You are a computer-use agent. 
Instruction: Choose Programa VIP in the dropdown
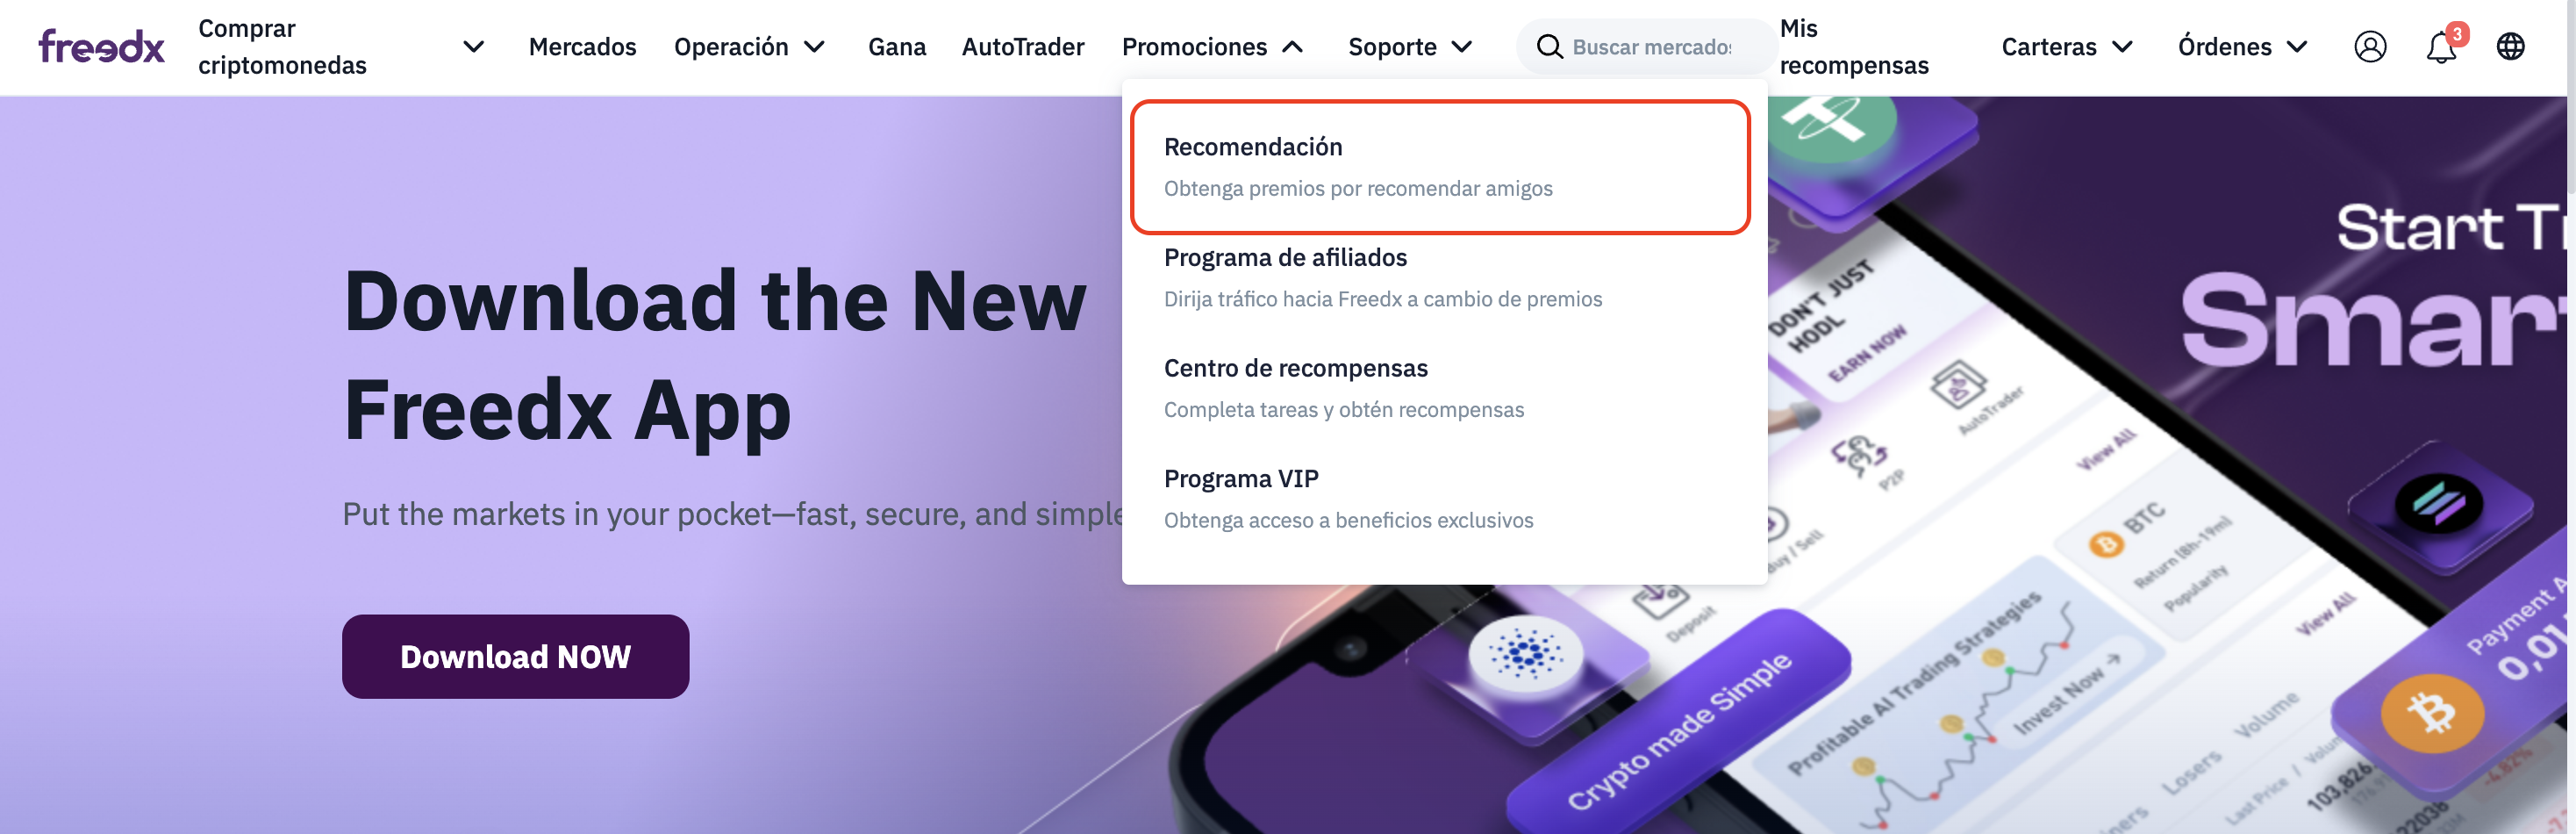point(1440,499)
